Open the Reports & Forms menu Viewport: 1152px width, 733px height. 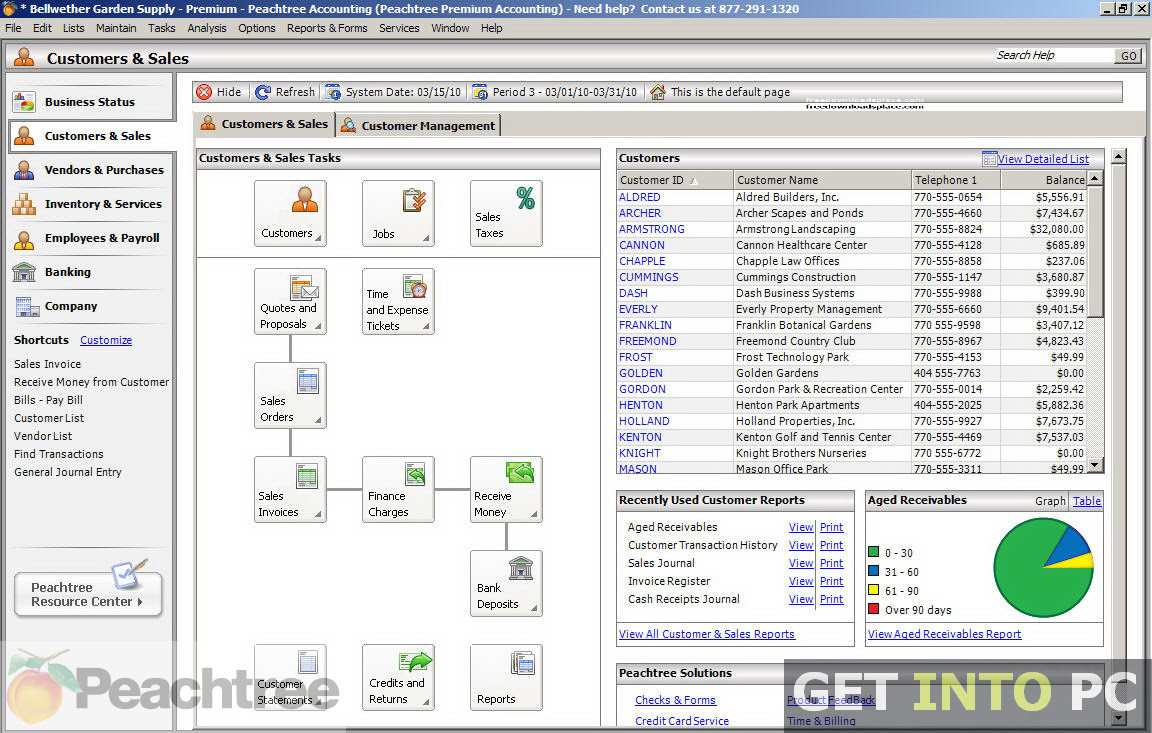[327, 28]
